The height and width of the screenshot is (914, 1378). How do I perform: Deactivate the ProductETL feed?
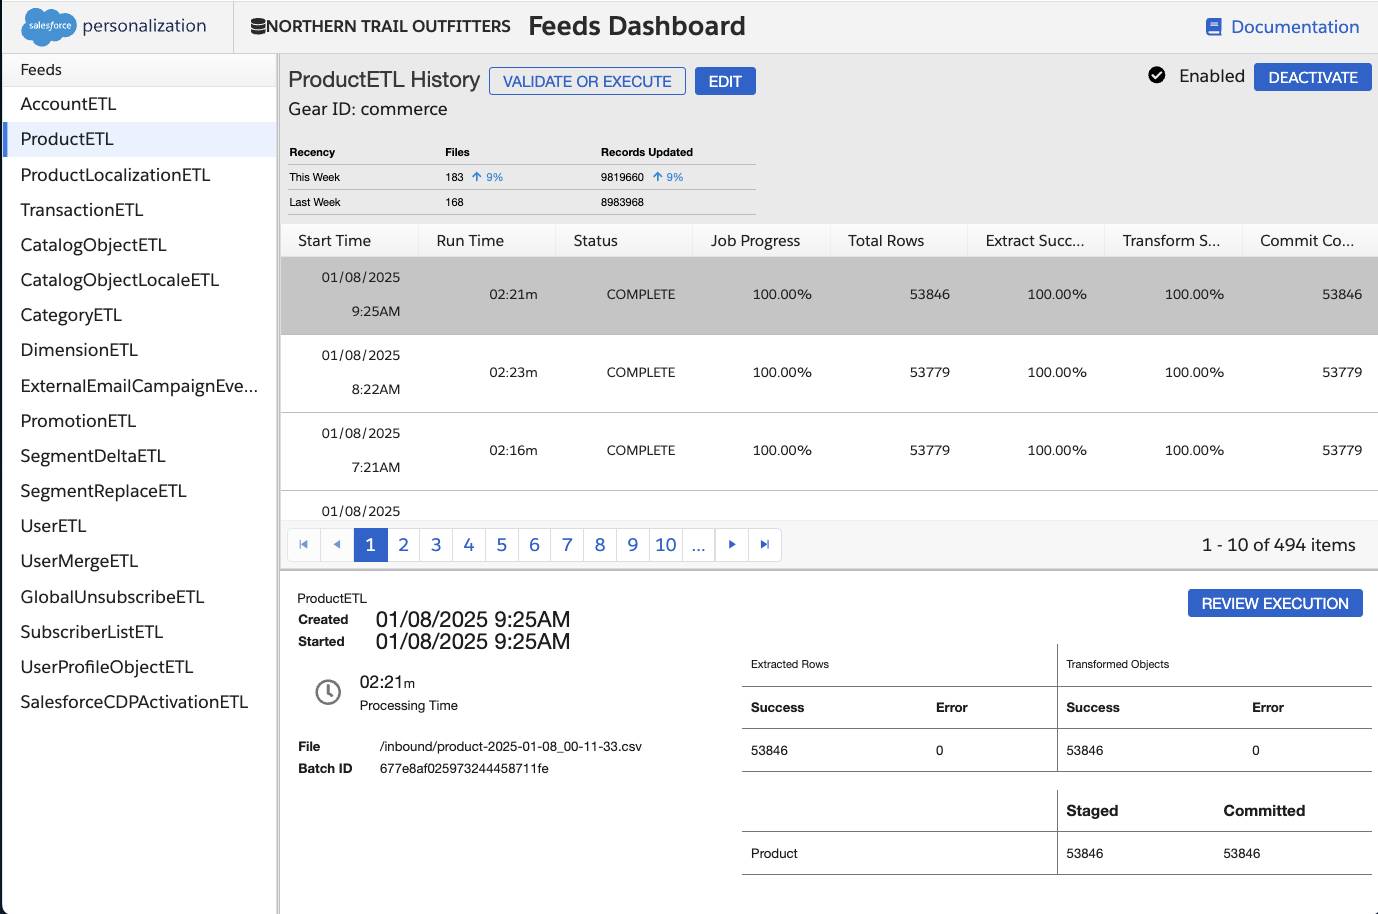1313,77
